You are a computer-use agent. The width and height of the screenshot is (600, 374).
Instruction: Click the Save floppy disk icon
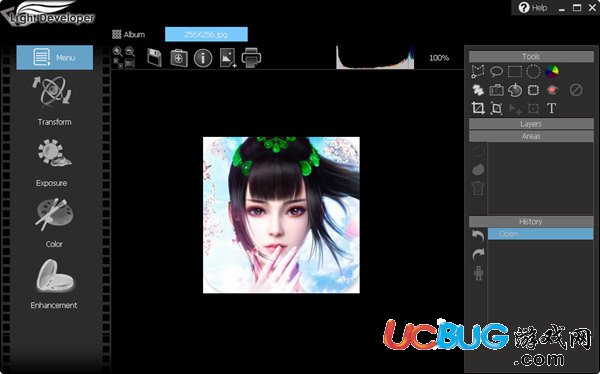pyautogui.click(x=154, y=58)
